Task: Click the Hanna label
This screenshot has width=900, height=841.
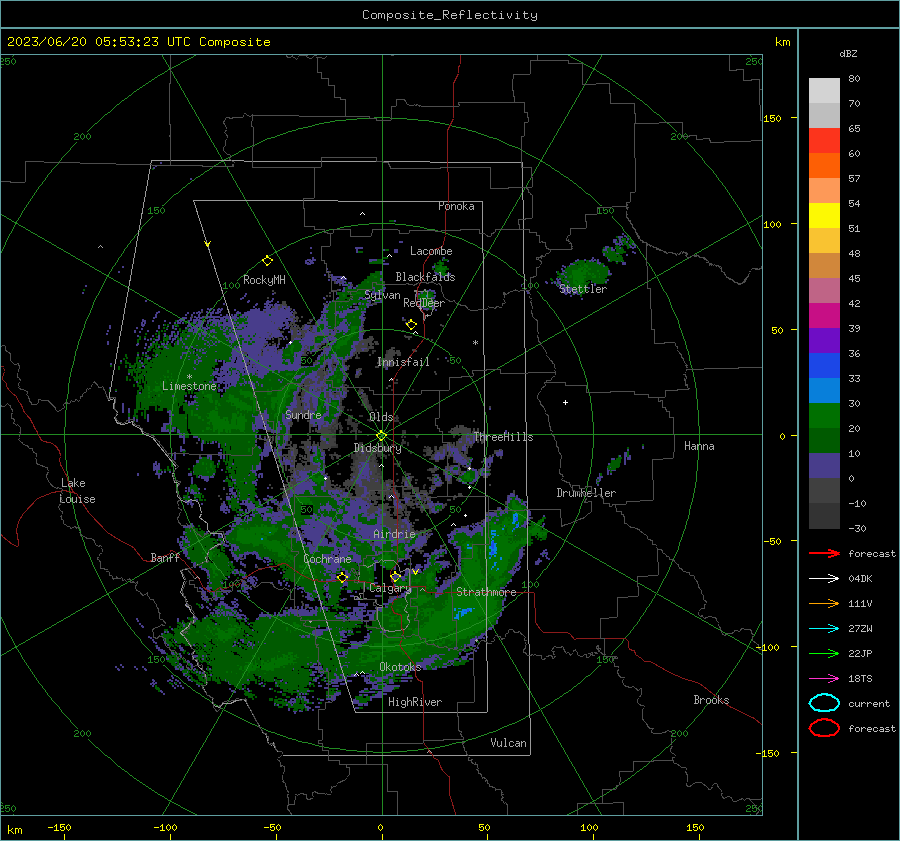Action: pos(699,446)
